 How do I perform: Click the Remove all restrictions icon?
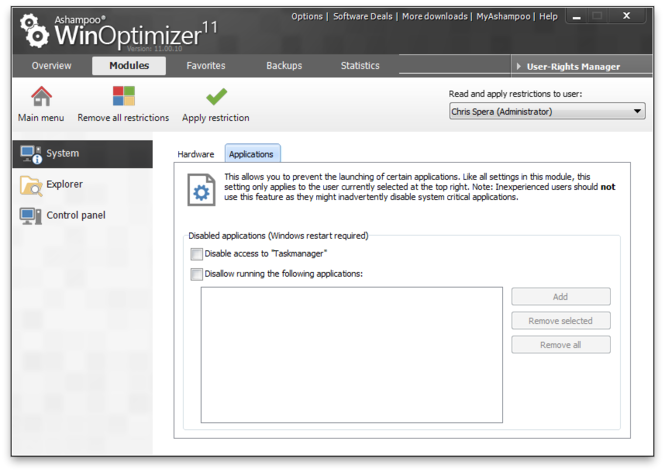pos(123,96)
